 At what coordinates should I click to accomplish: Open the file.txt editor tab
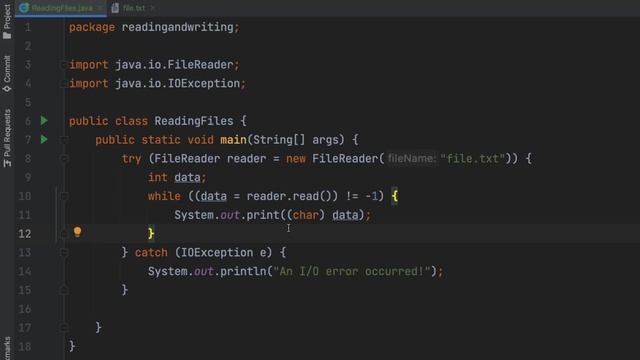pyautogui.click(x=133, y=8)
